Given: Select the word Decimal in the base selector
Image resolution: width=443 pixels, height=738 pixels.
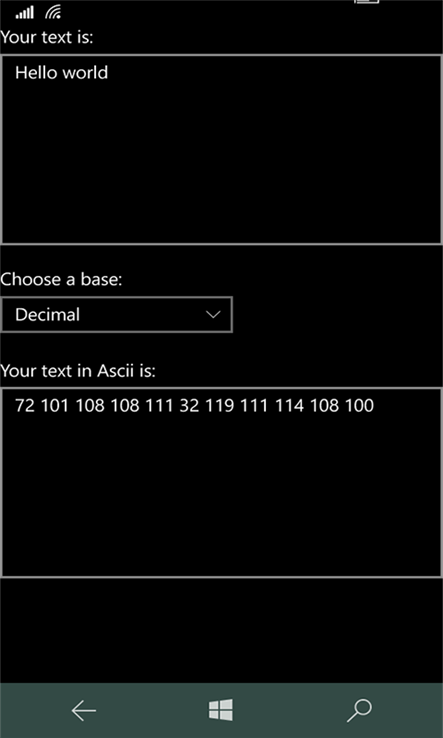Looking at the screenshot, I should (x=47, y=314).
